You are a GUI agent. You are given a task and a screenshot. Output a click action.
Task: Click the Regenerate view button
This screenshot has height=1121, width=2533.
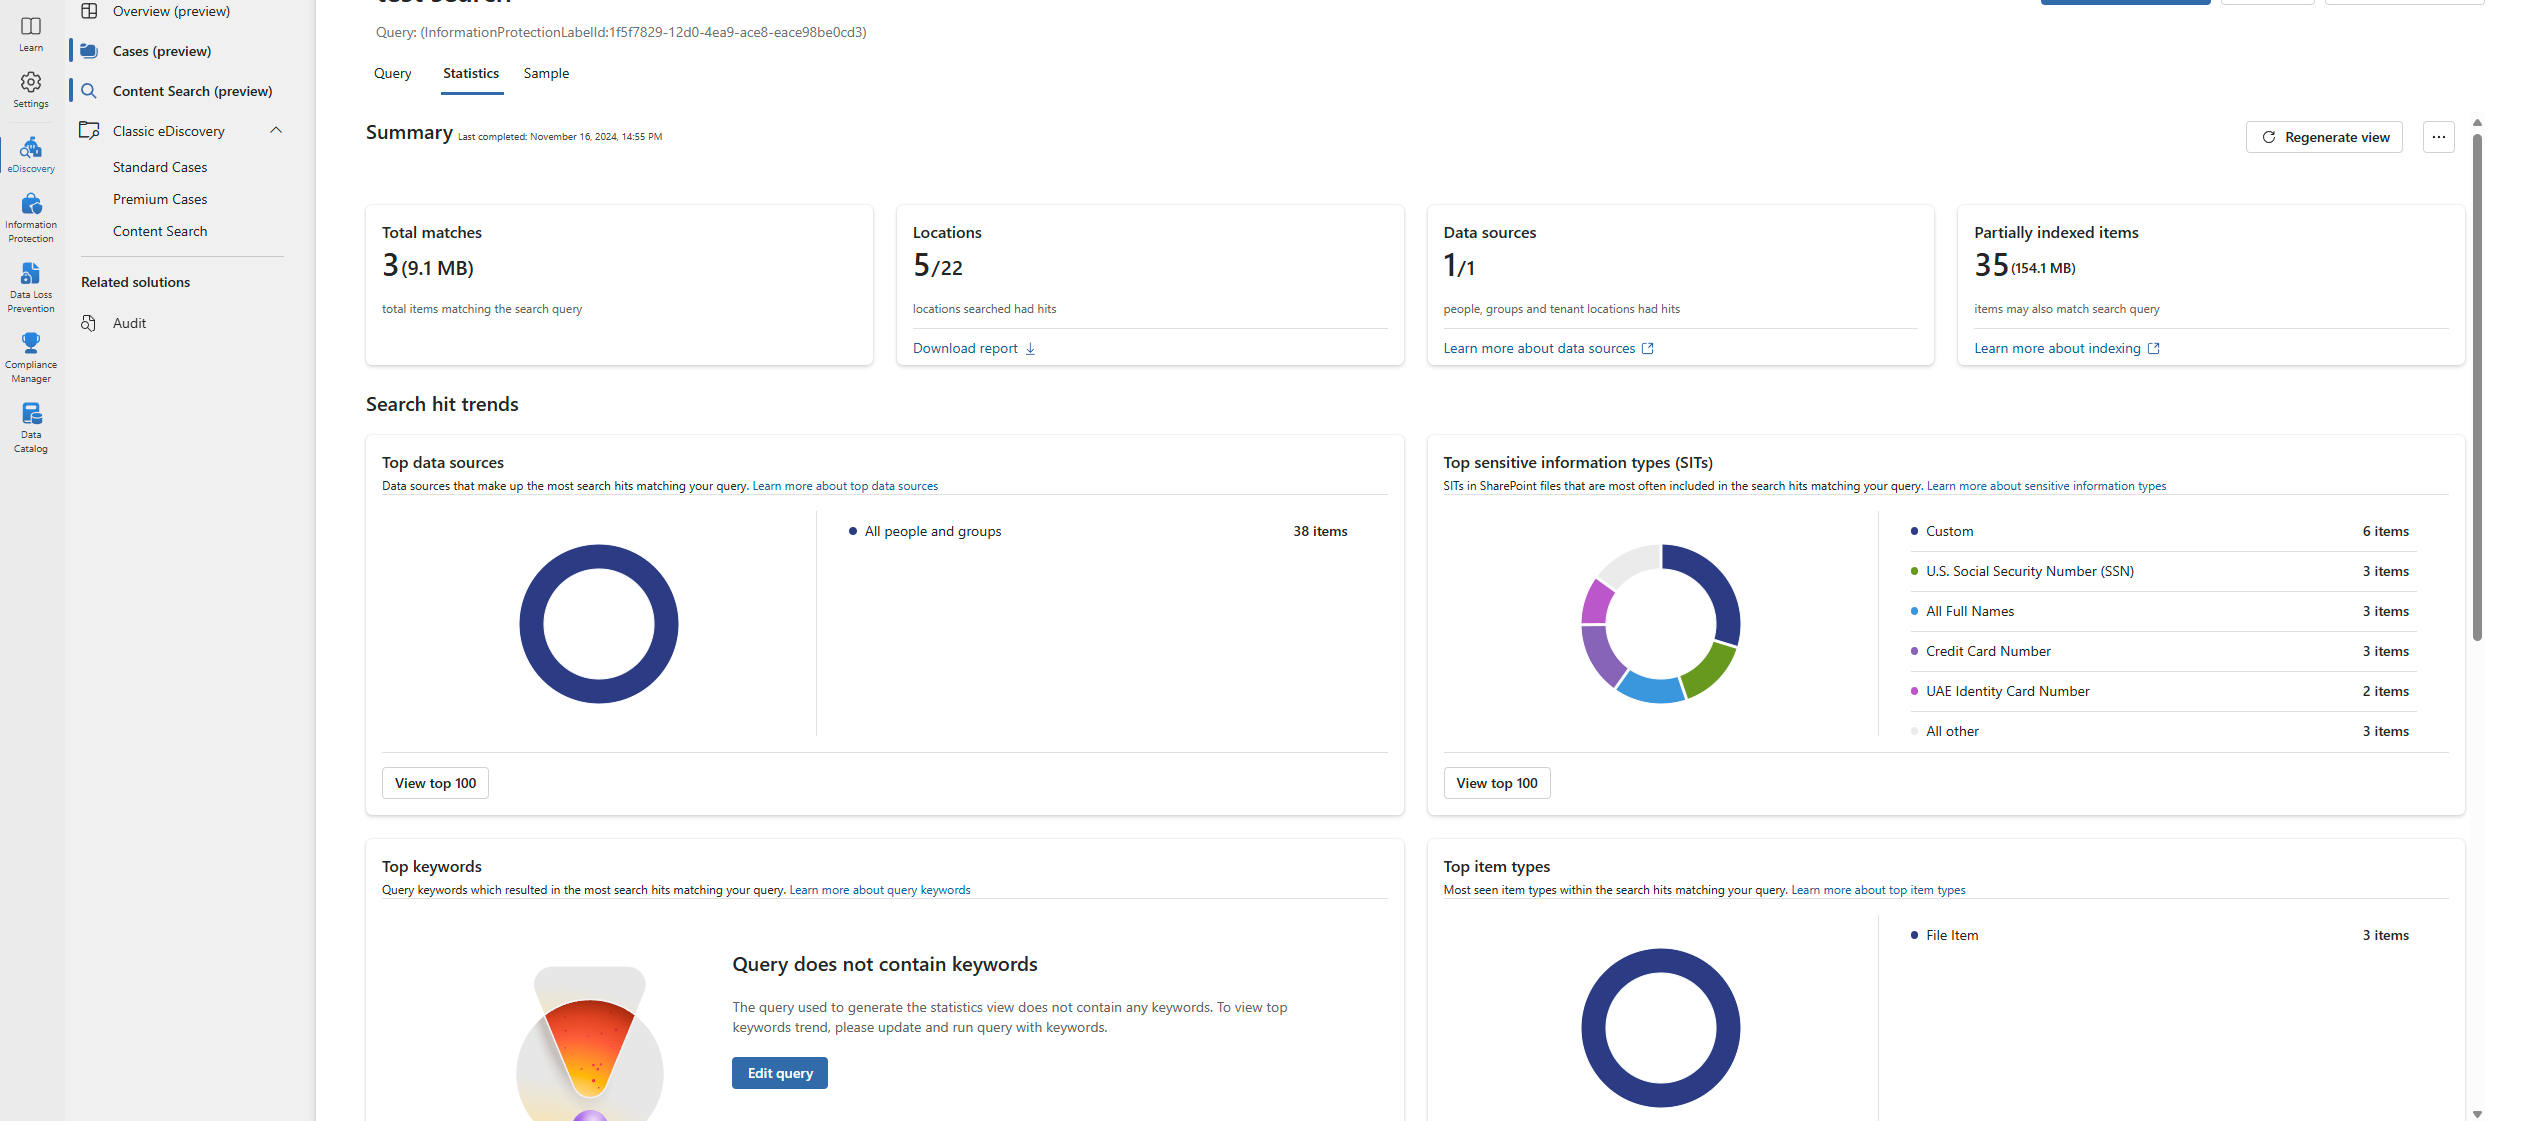tap(2324, 137)
